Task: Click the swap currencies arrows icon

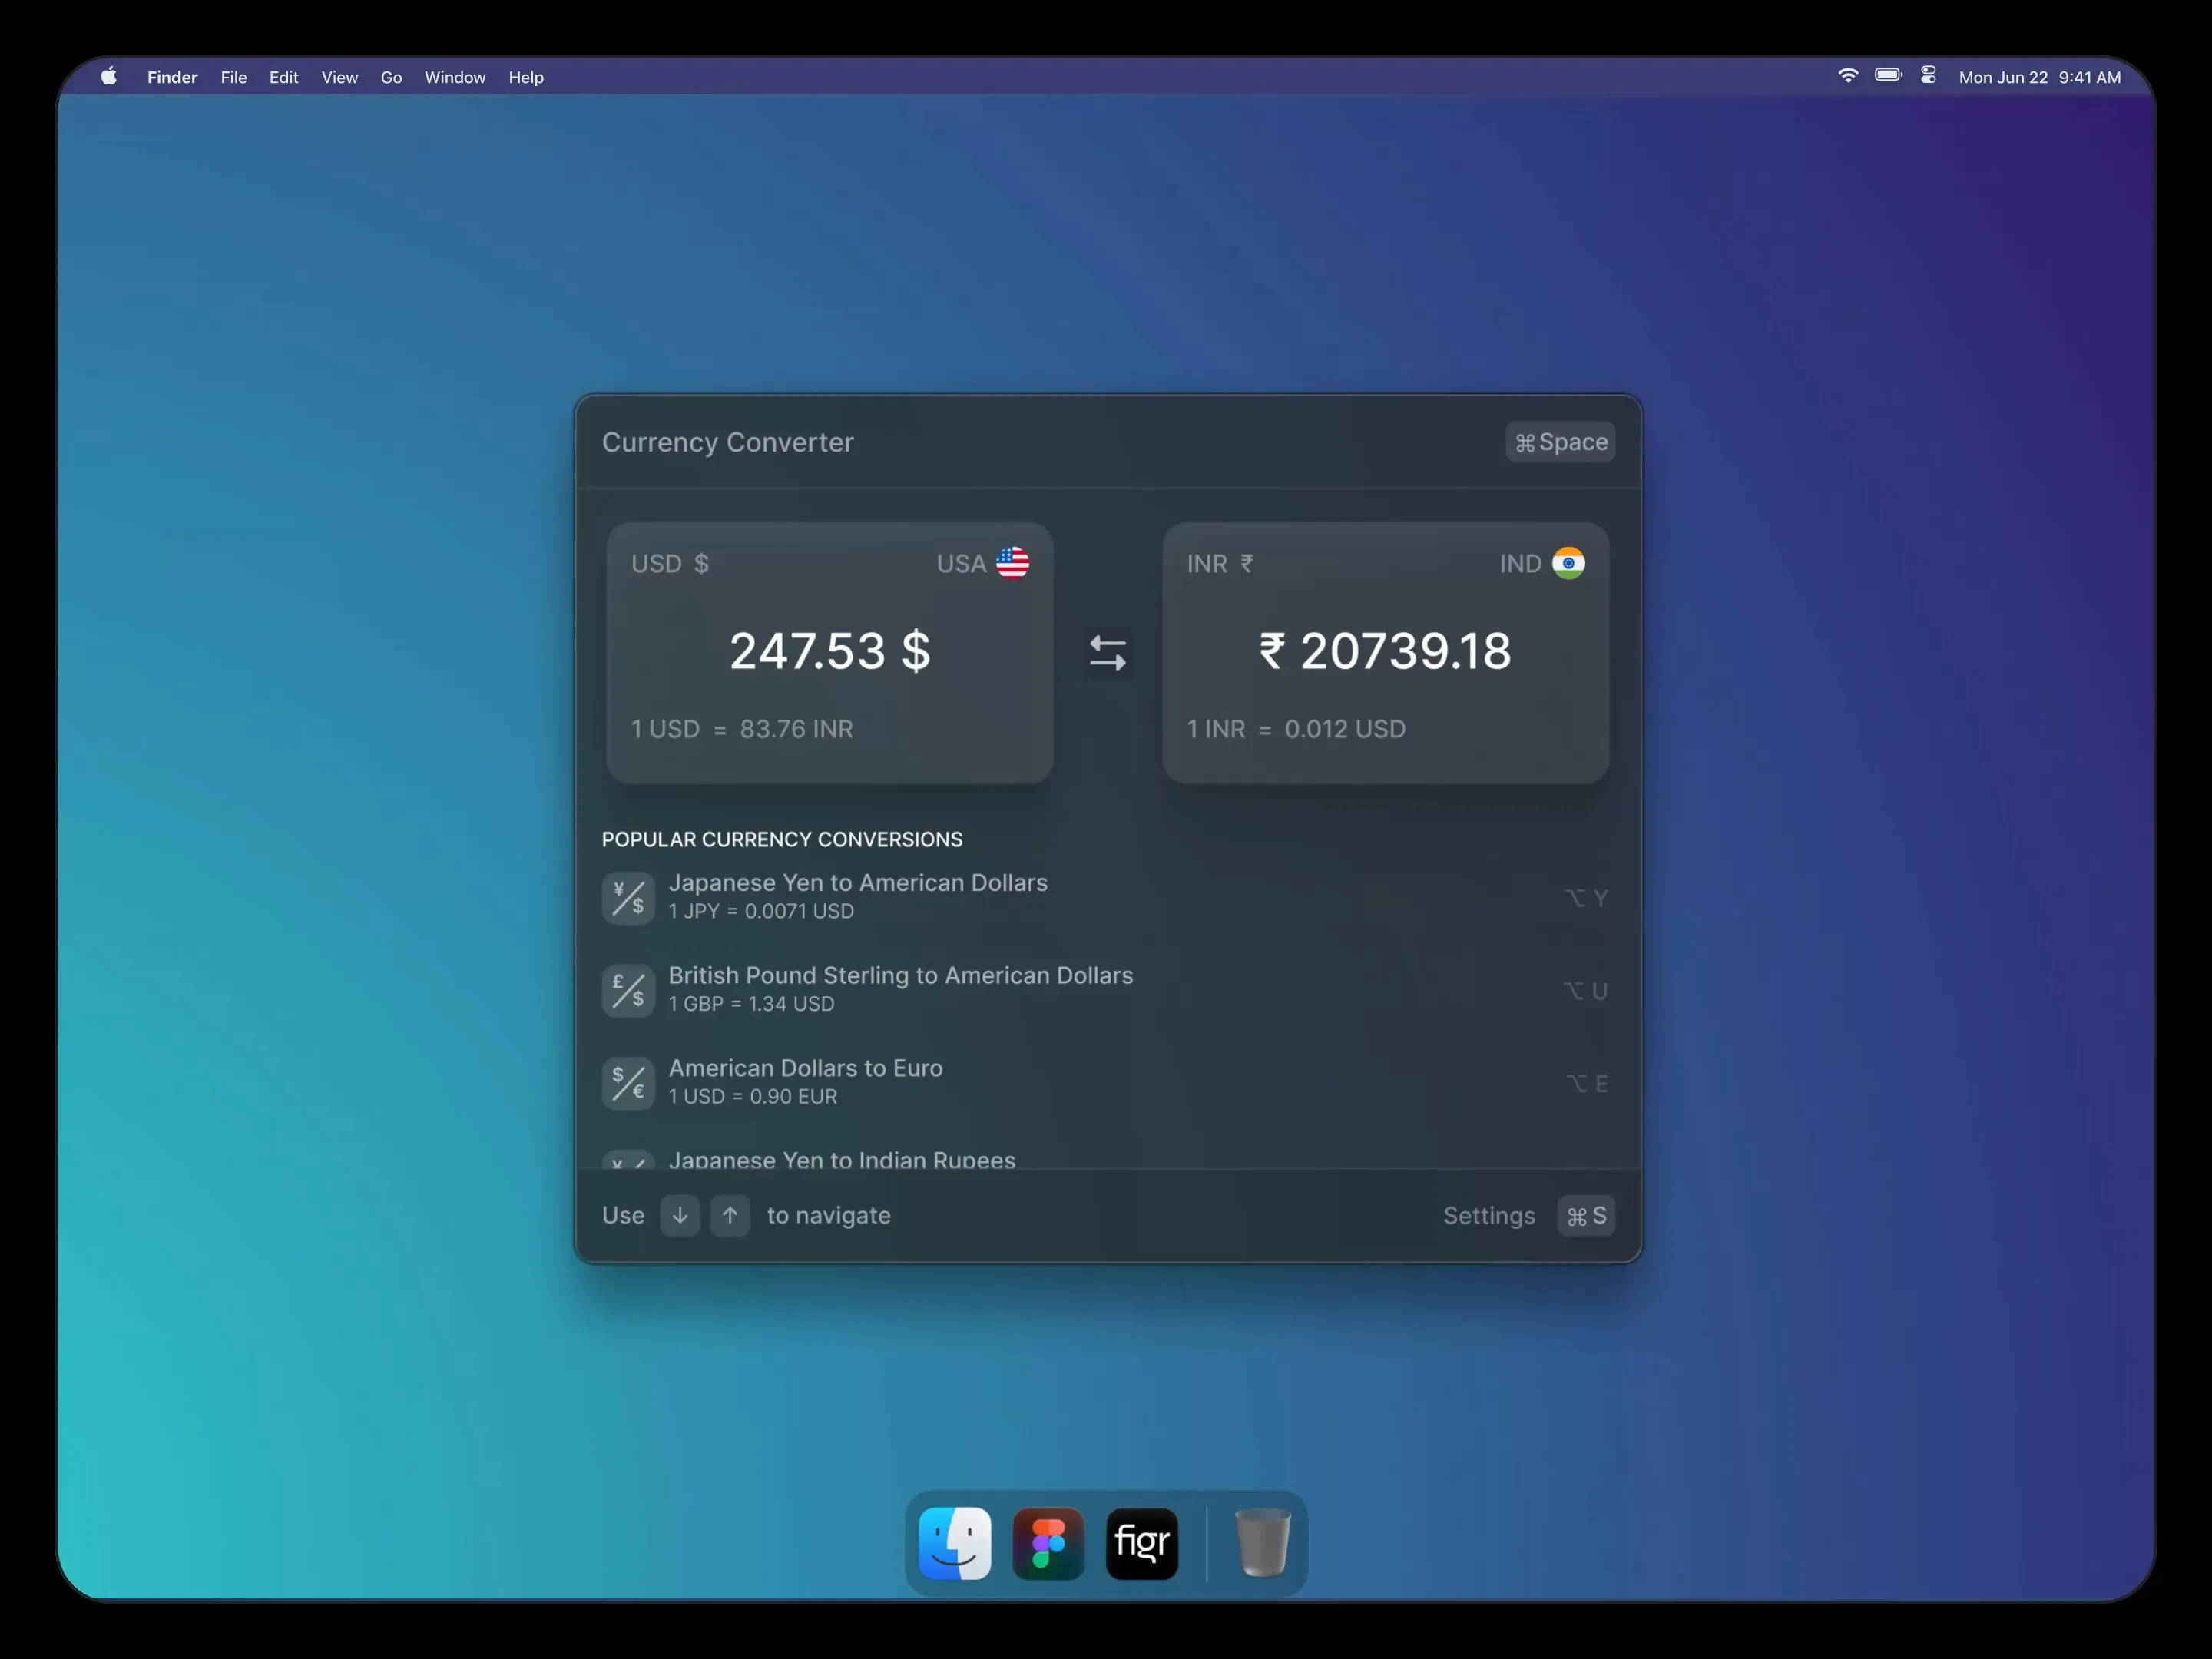Action: [1107, 653]
